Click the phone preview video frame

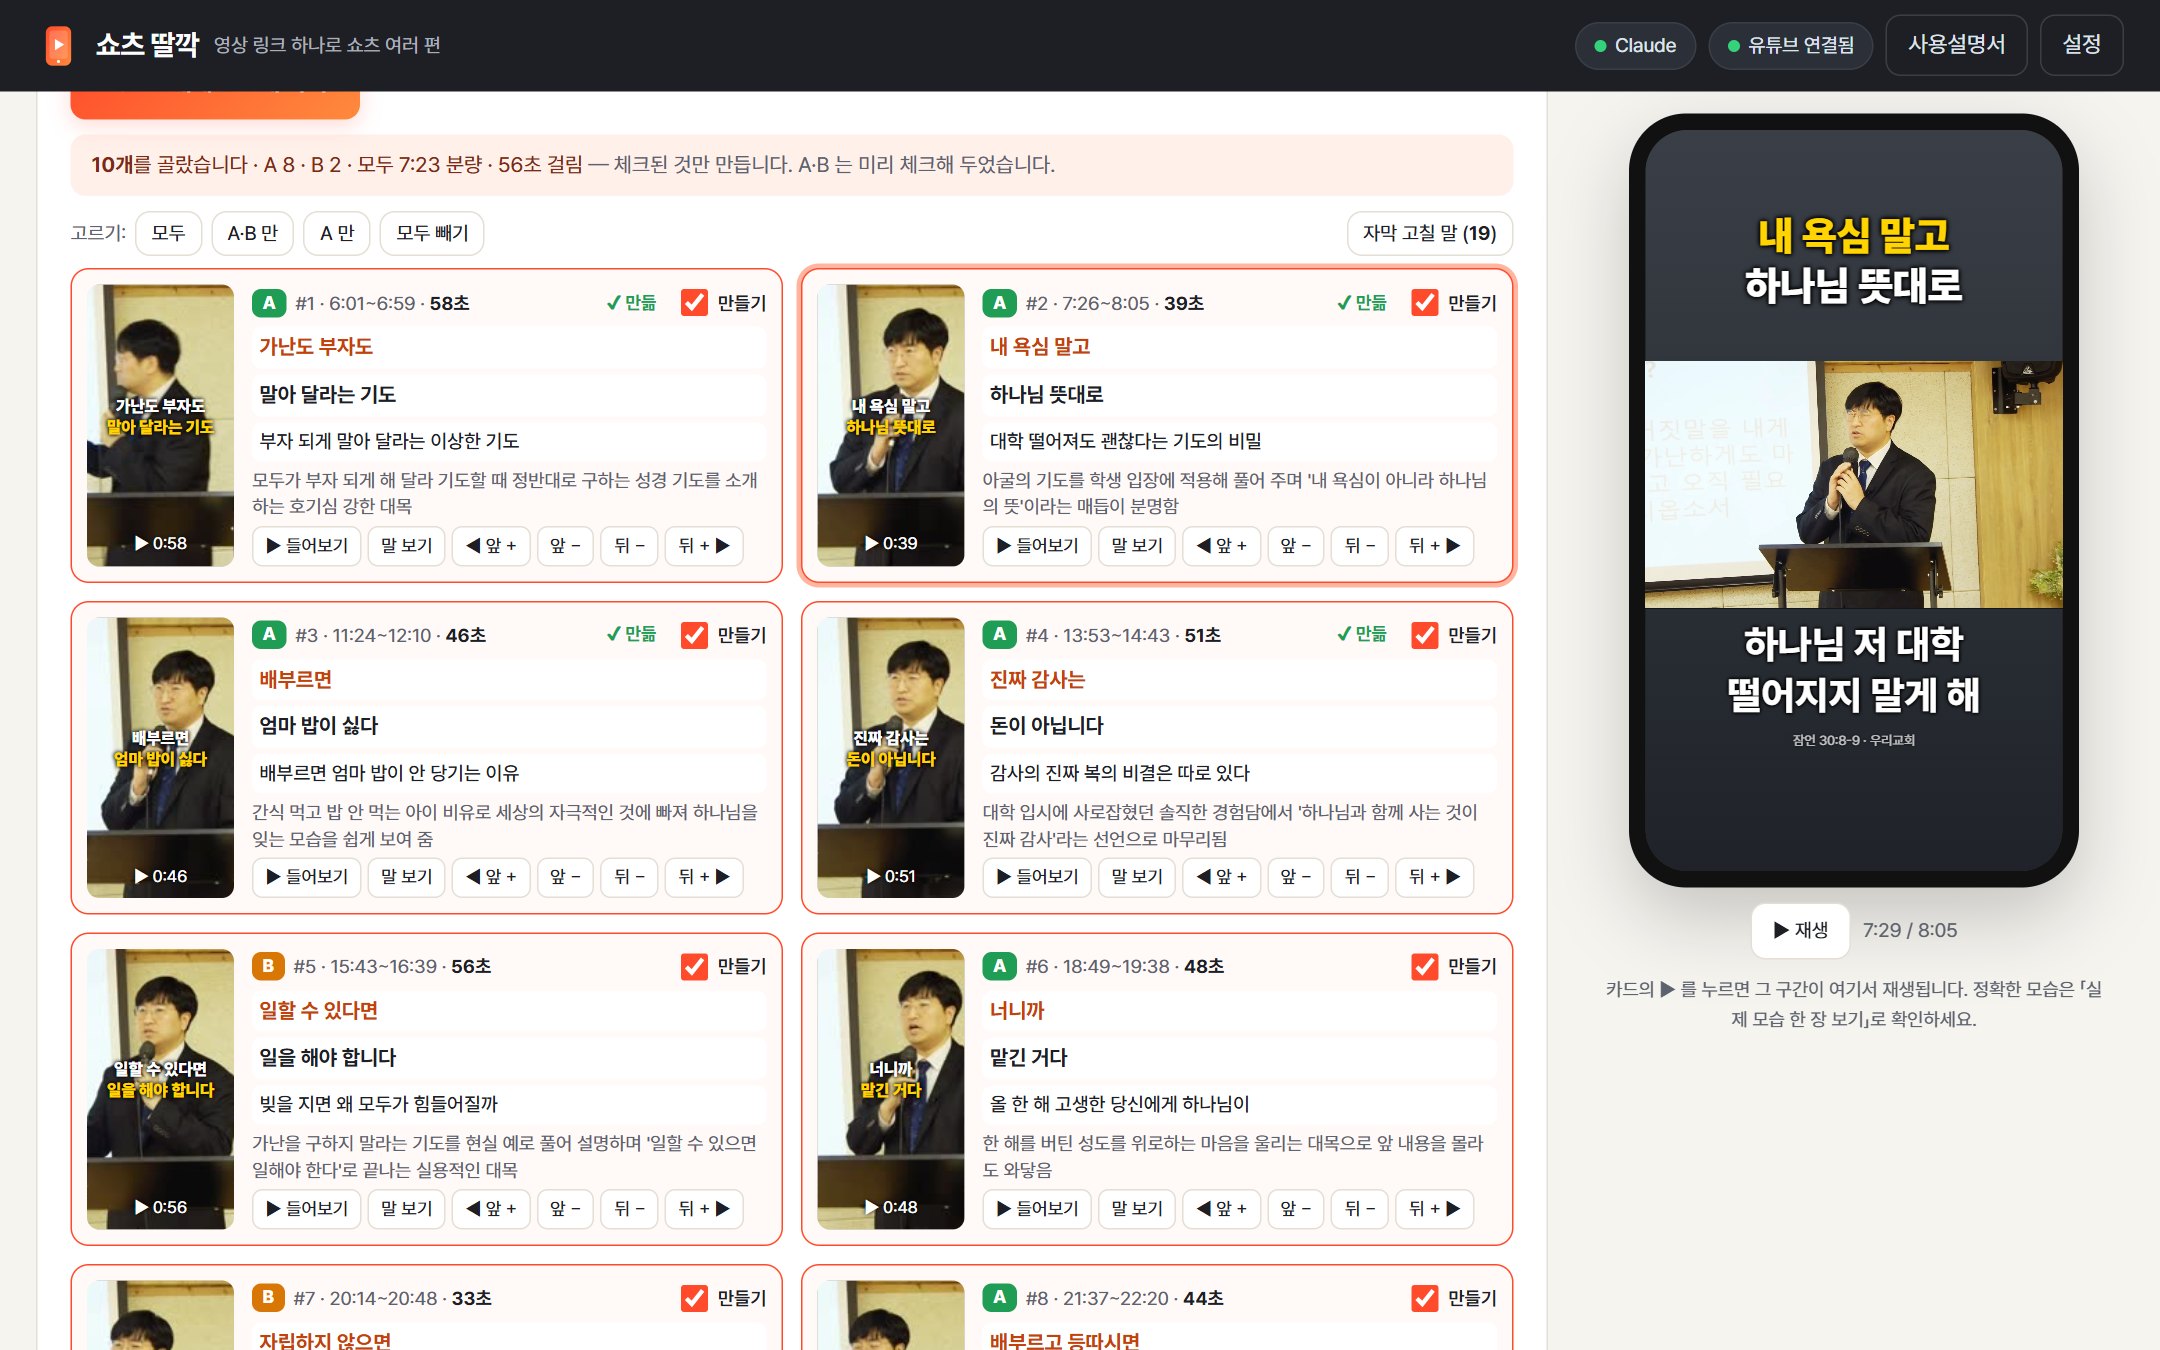[1853, 484]
